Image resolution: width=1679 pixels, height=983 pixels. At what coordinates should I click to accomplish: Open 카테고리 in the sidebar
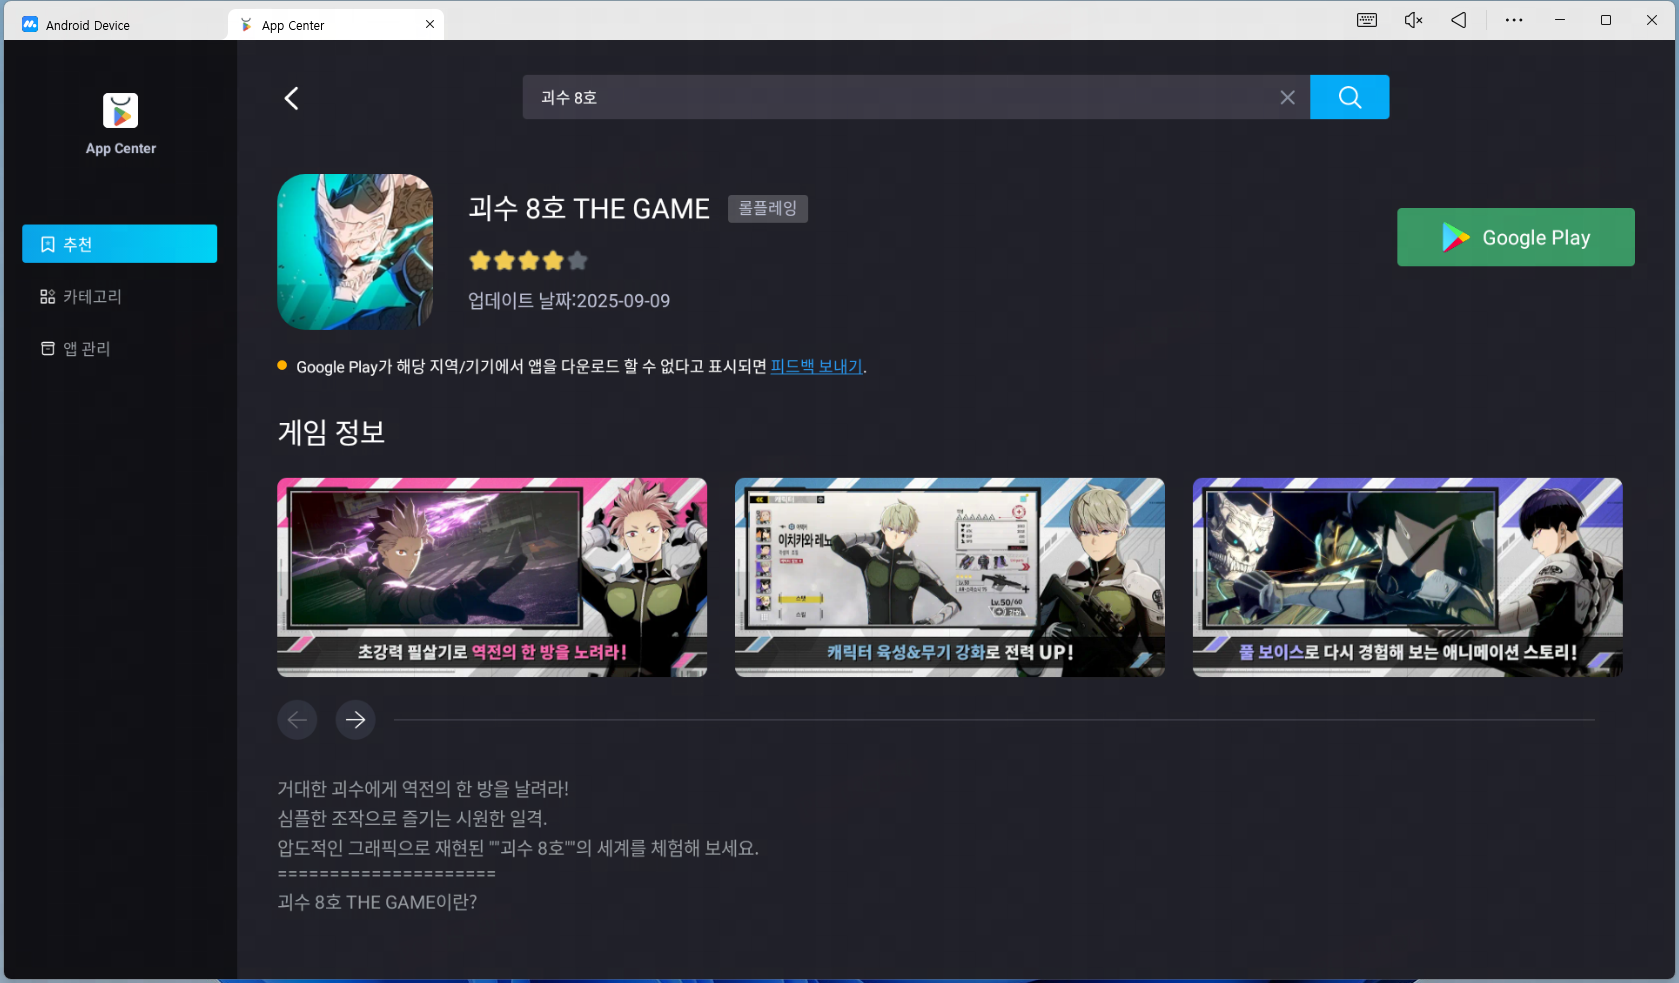pyautogui.click(x=120, y=296)
